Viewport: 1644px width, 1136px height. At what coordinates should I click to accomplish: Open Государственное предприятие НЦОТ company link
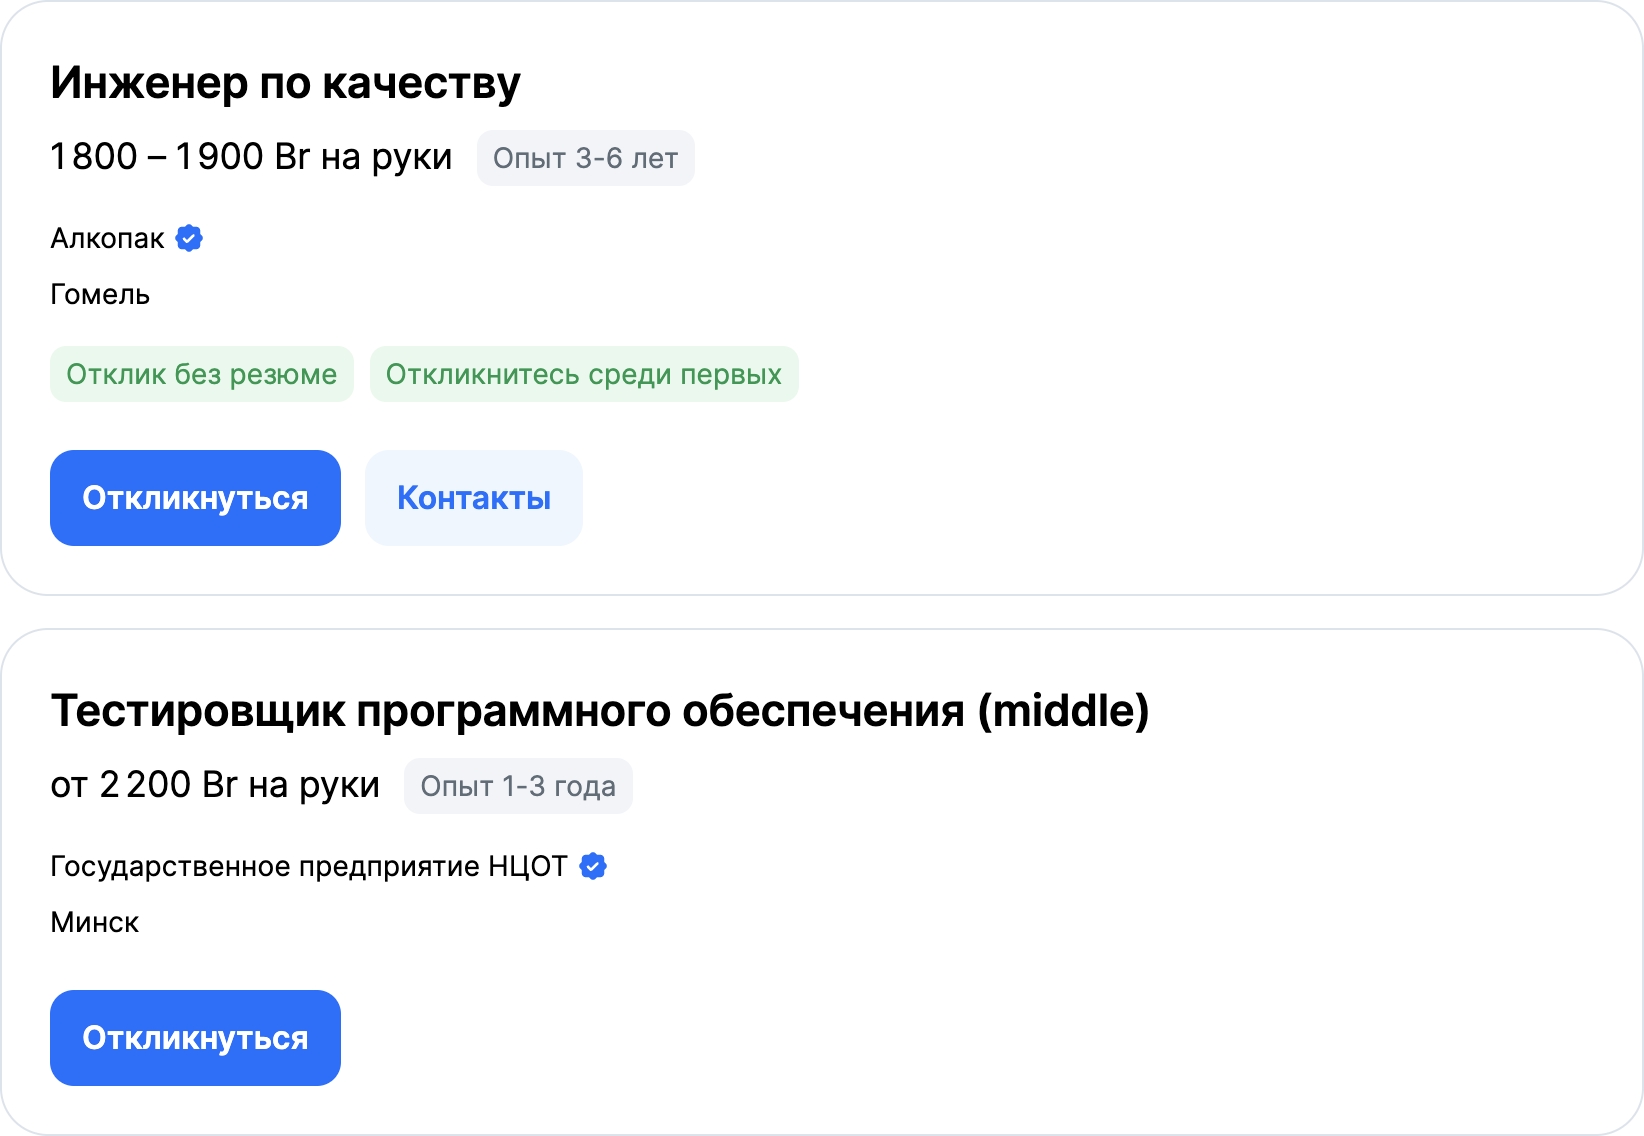(308, 866)
